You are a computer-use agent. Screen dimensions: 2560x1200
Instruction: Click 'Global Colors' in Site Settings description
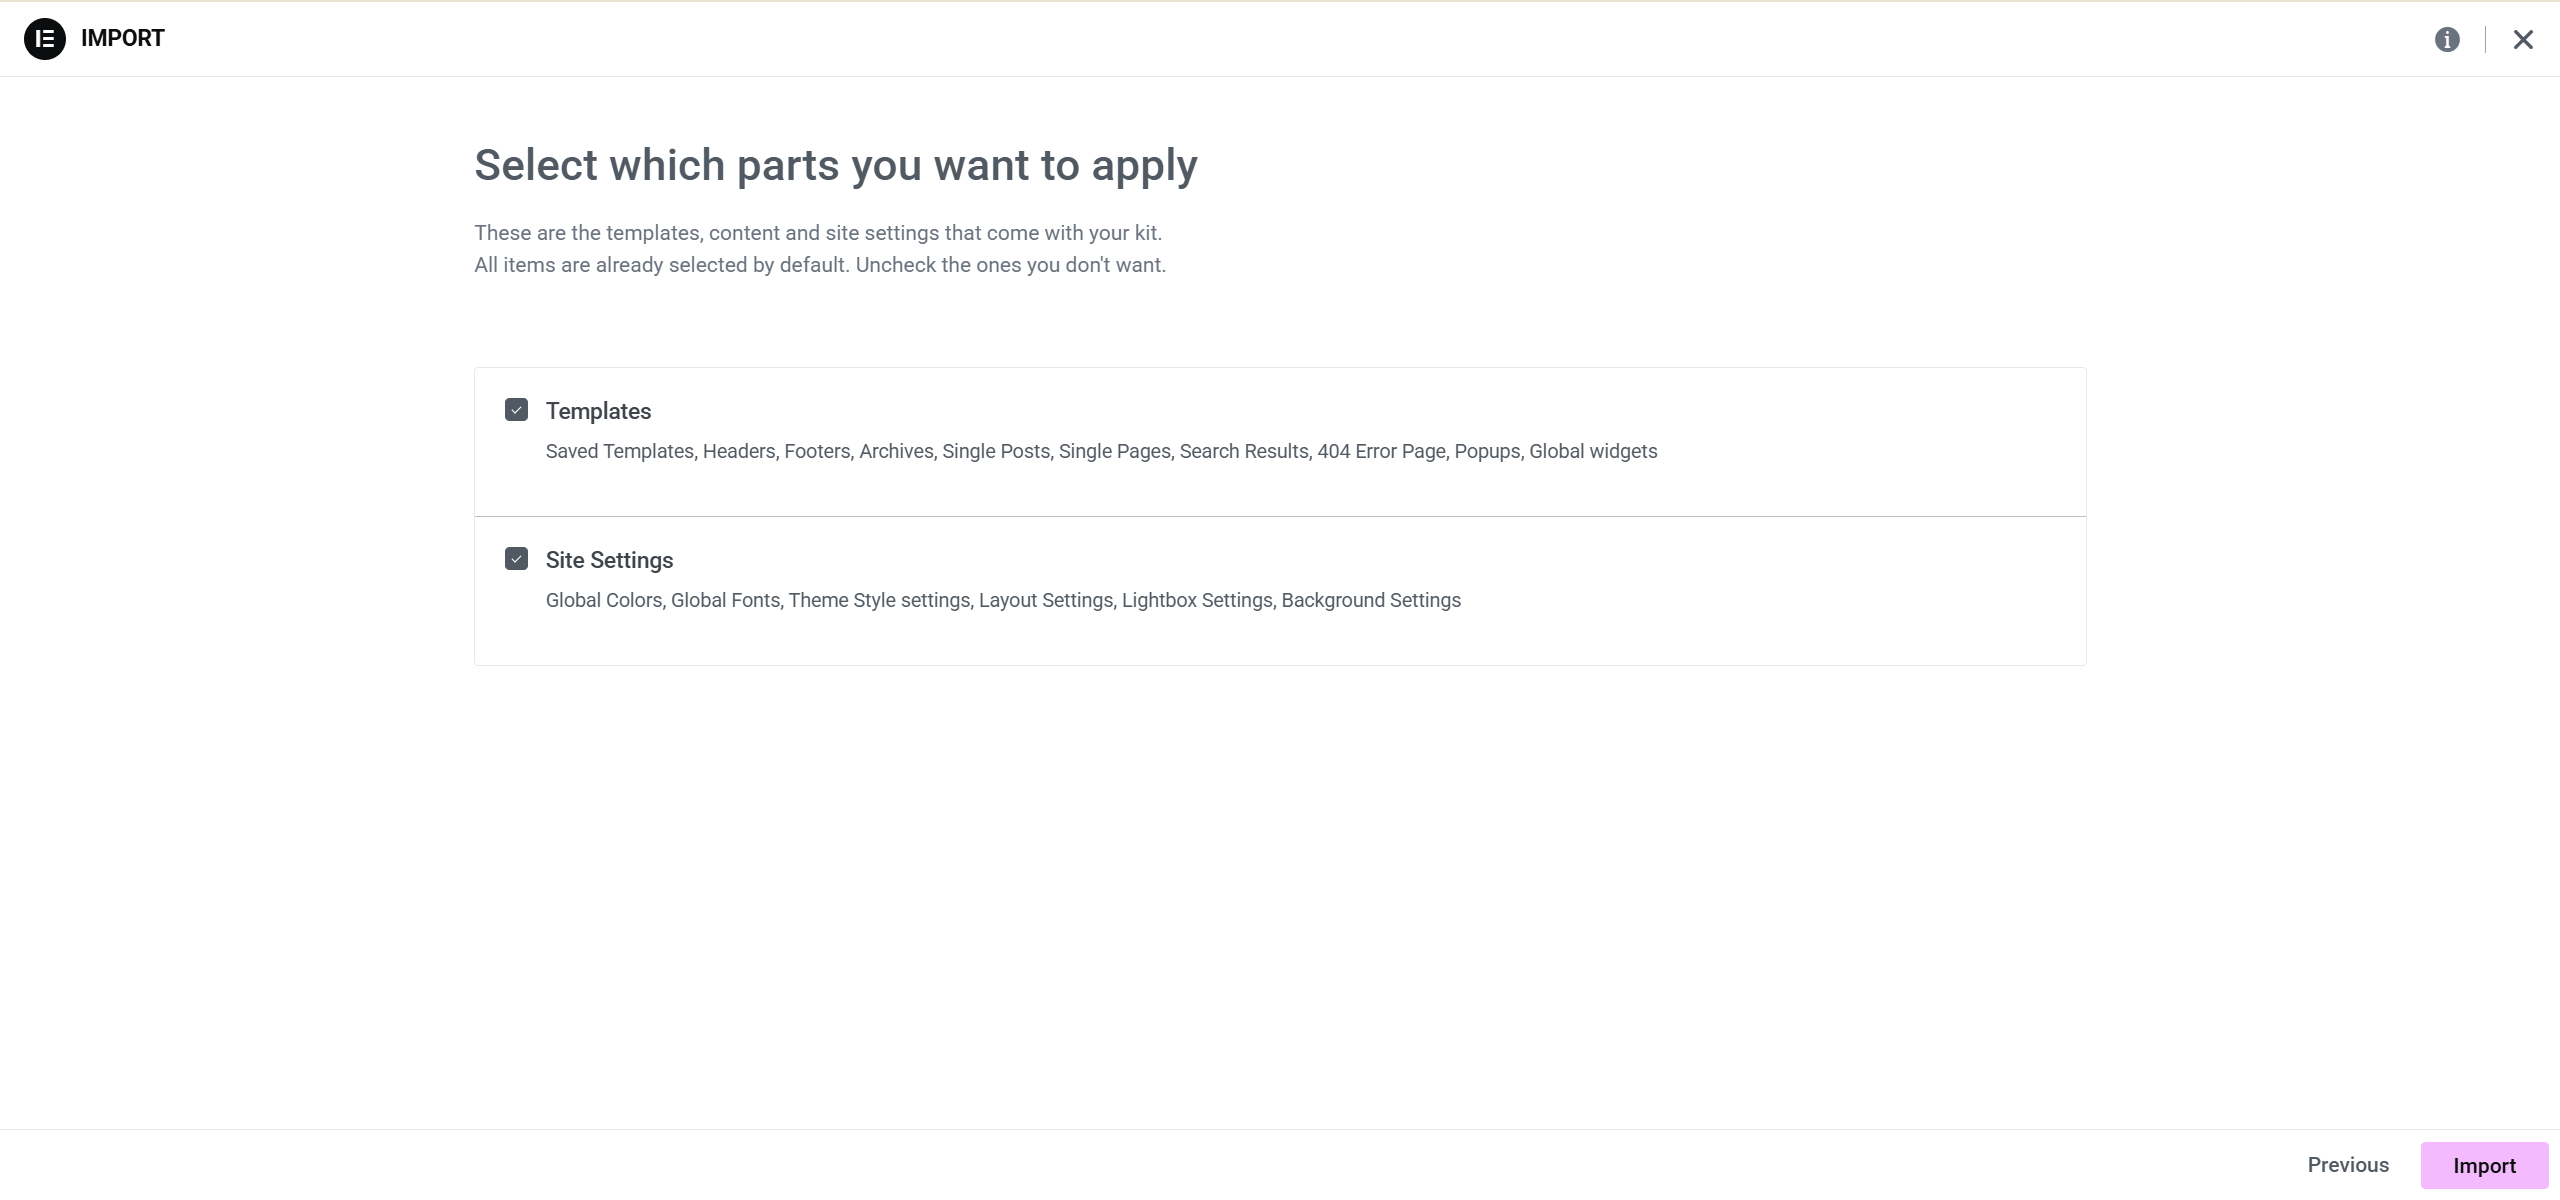[x=603, y=600]
